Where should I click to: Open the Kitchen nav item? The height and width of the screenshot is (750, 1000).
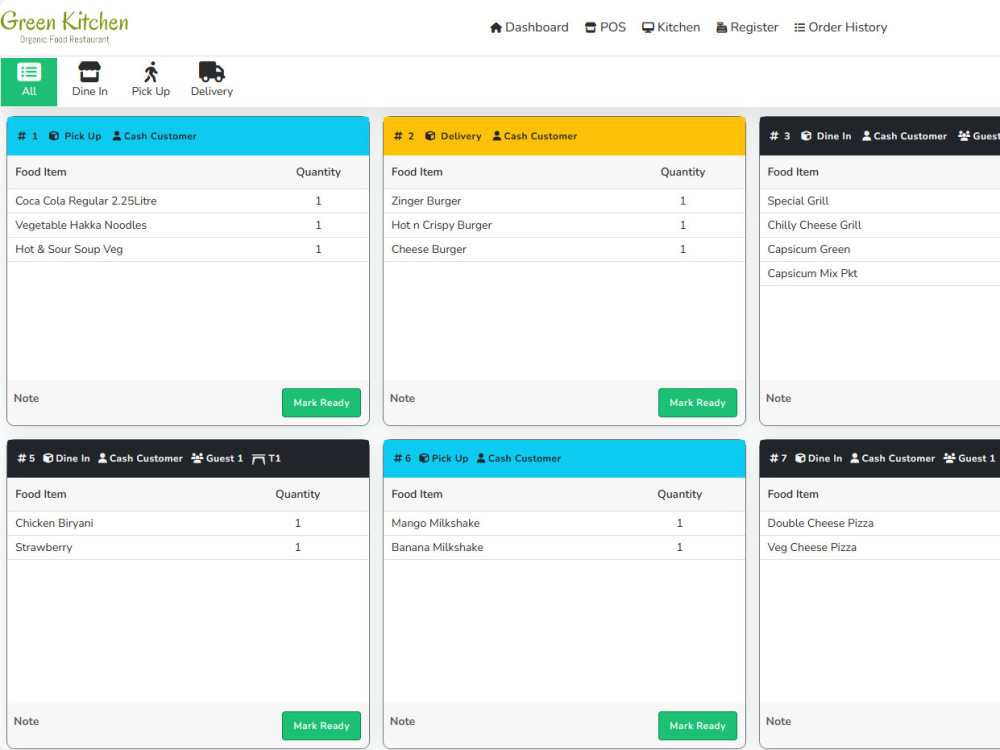[x=671, y=27]
